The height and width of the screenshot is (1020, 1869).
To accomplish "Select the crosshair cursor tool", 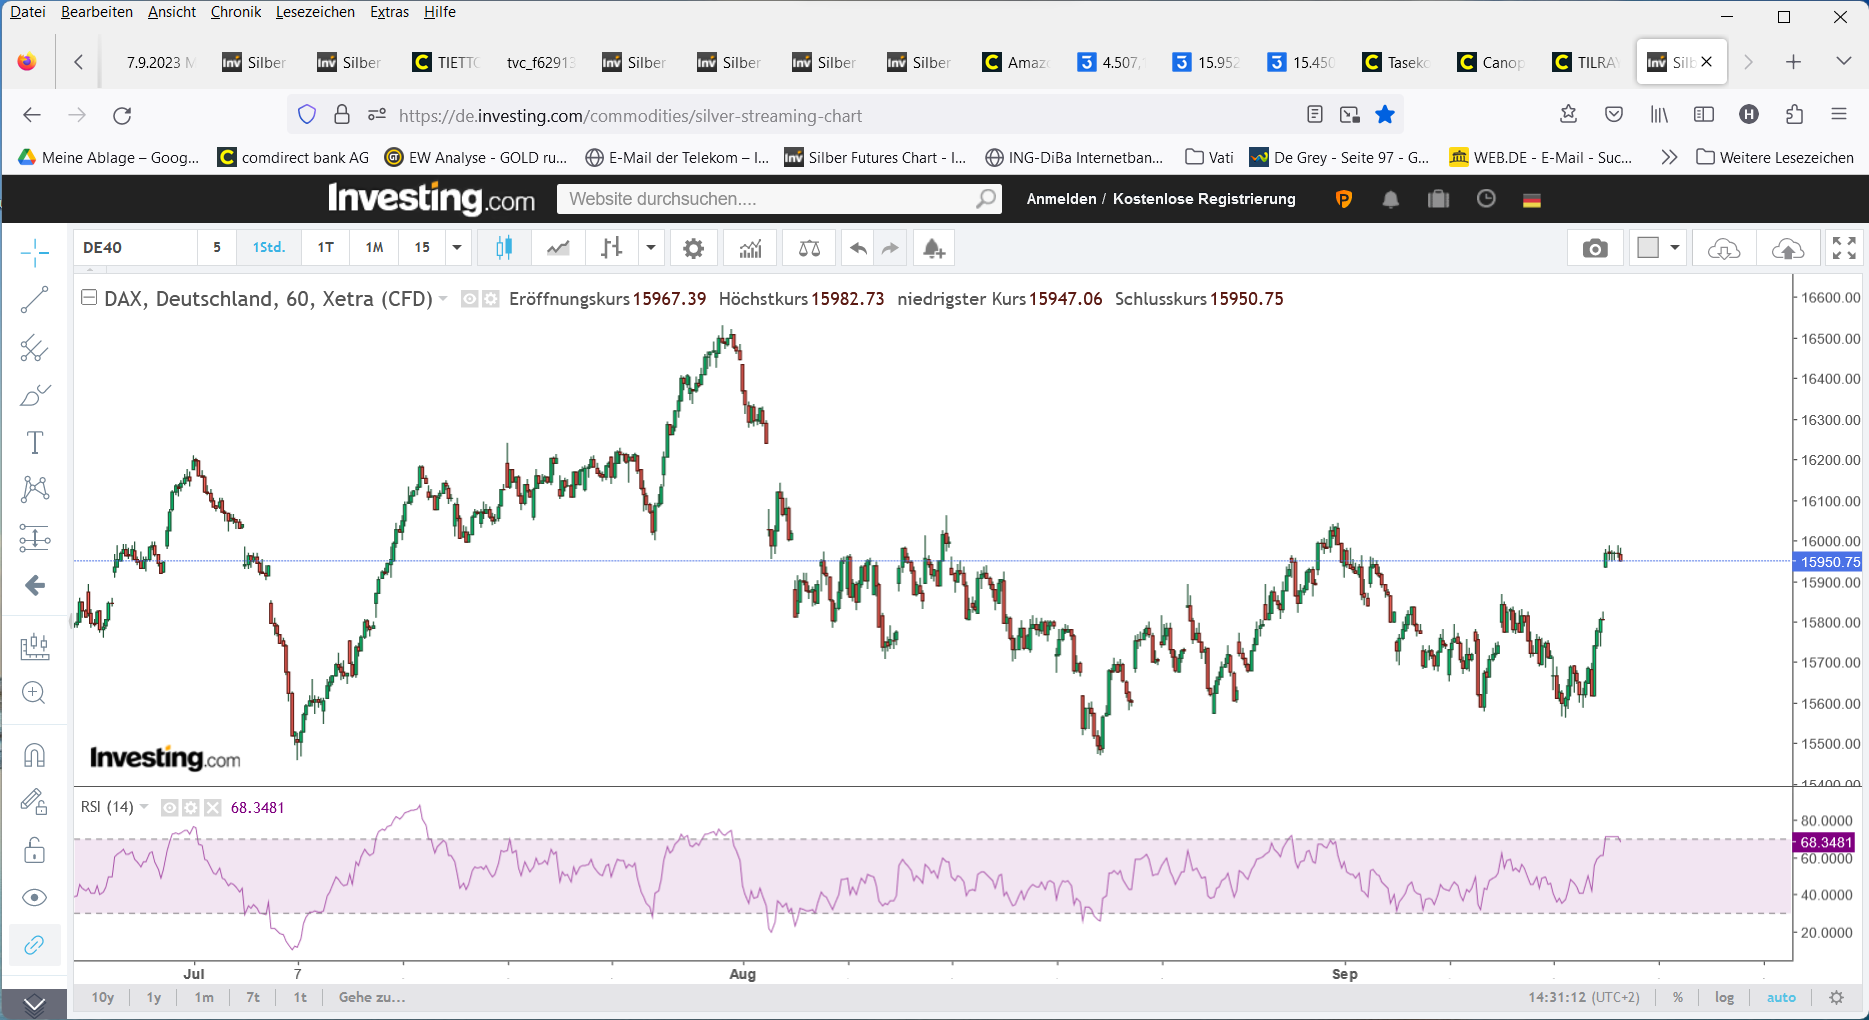I will tap(35, 253).
